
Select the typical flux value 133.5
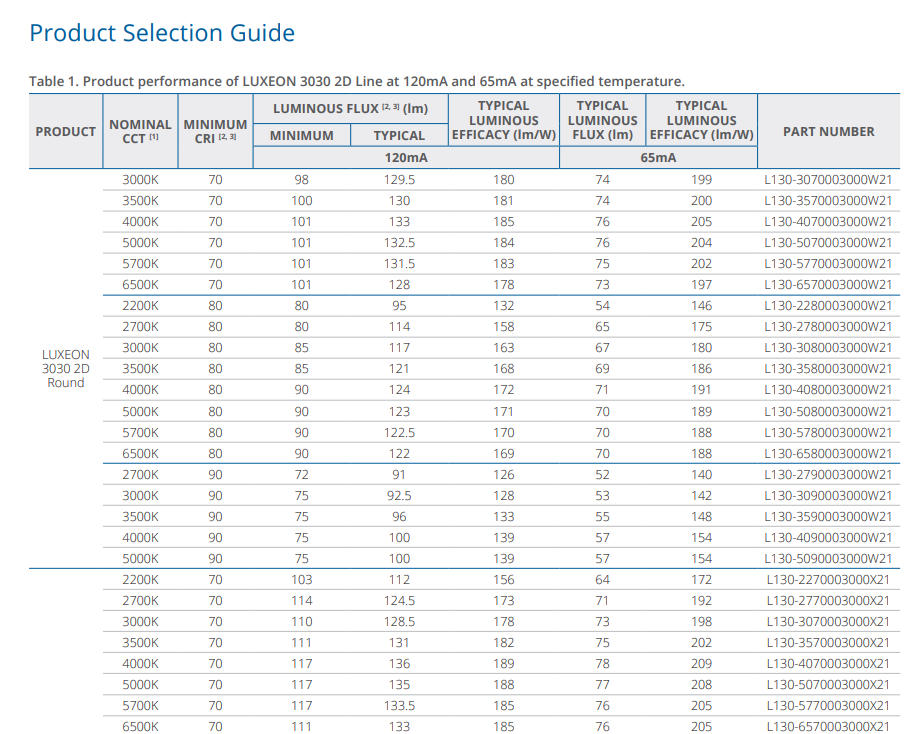tap(399, 706)
